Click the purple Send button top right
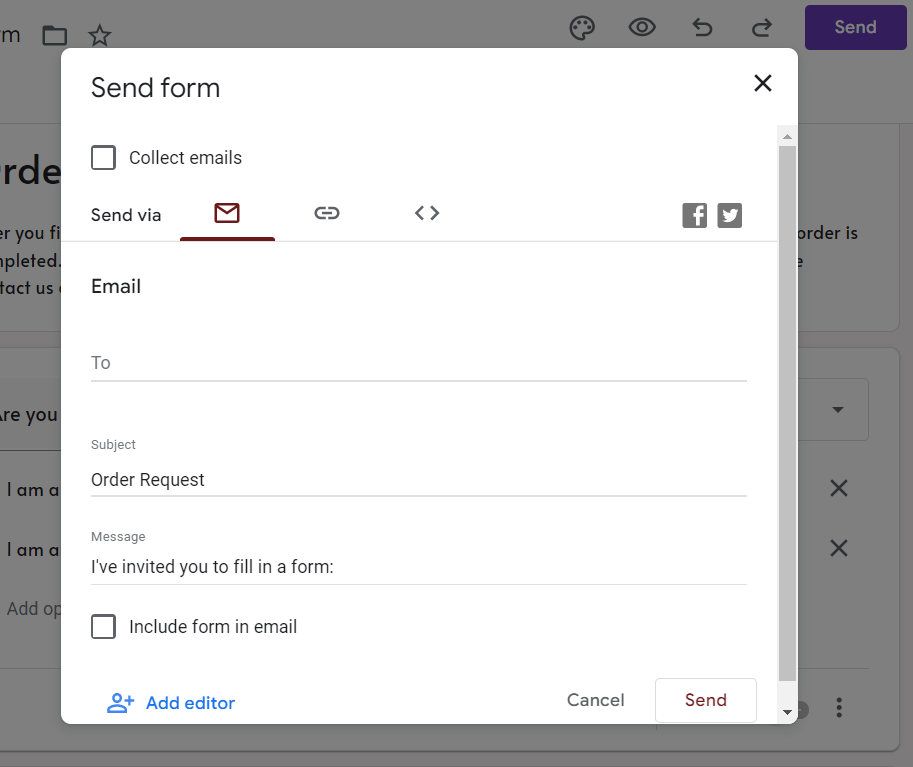 click(855, 27)
